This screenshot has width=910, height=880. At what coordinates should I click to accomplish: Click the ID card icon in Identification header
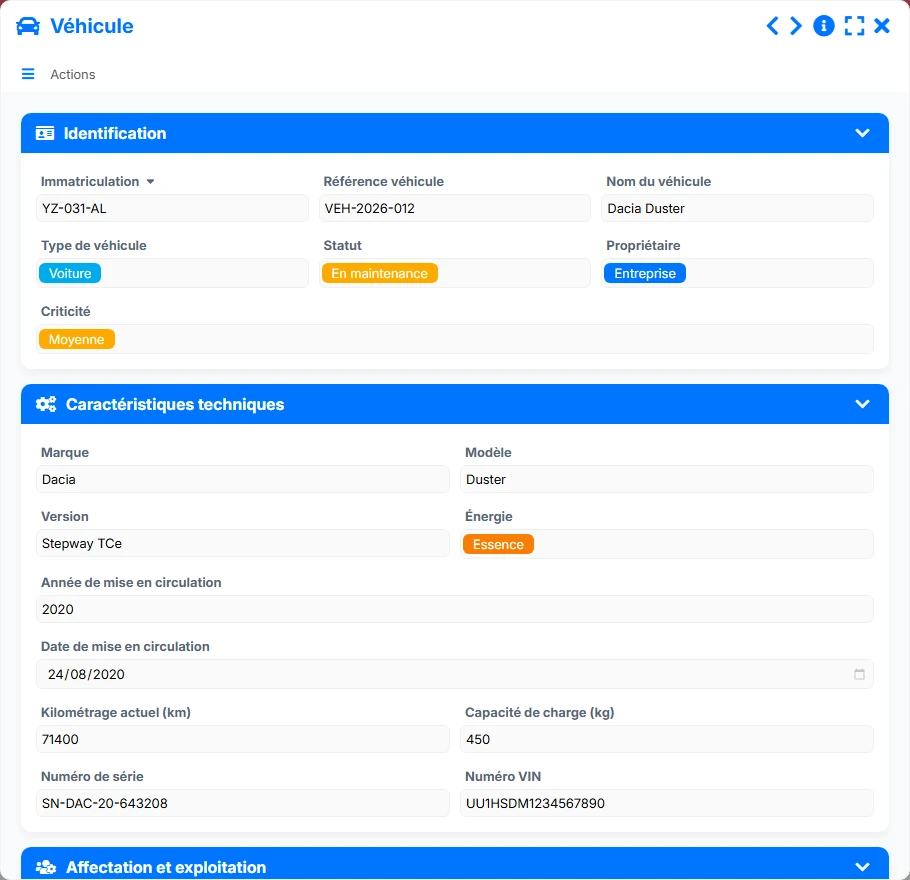click(x=45, y=134)
